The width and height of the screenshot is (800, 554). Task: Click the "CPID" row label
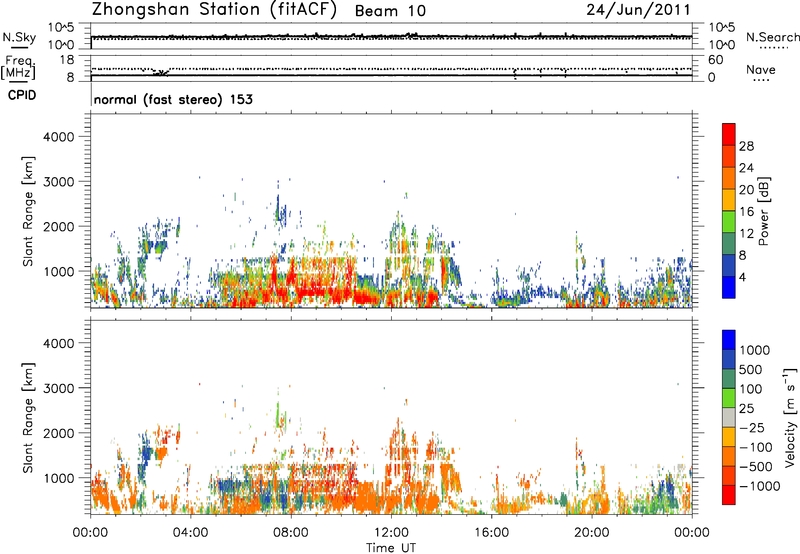pos(22,95)
